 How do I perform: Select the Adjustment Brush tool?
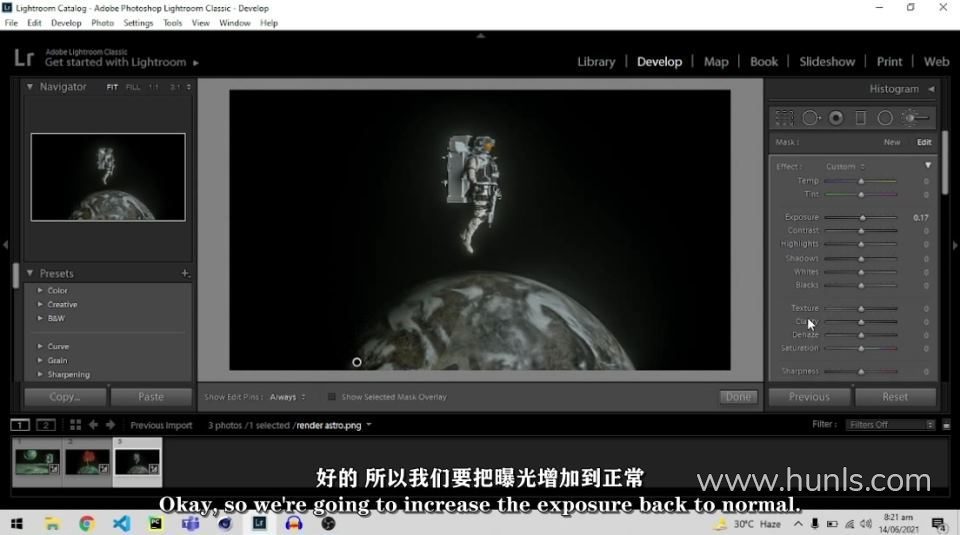(915, 118)
